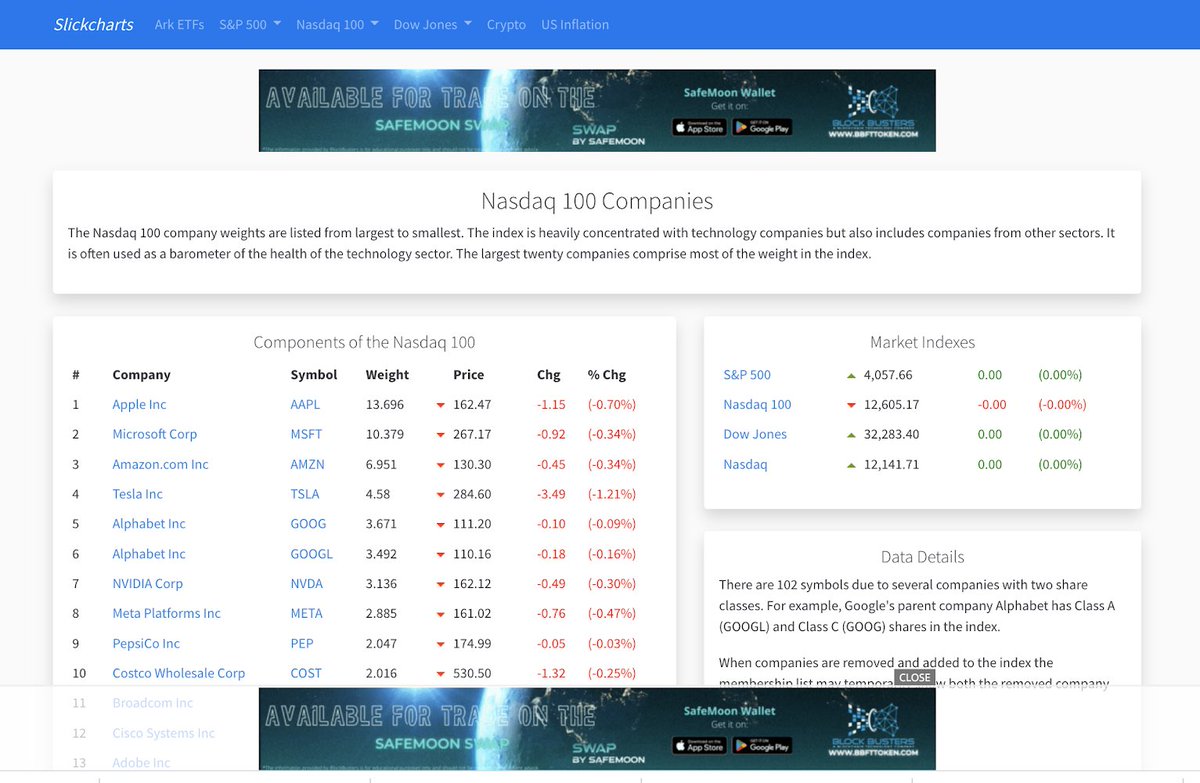Viewport: 1200px width, 783px height.
Task: Click red down arrow beside Apple price
Action: coord(440,405)
